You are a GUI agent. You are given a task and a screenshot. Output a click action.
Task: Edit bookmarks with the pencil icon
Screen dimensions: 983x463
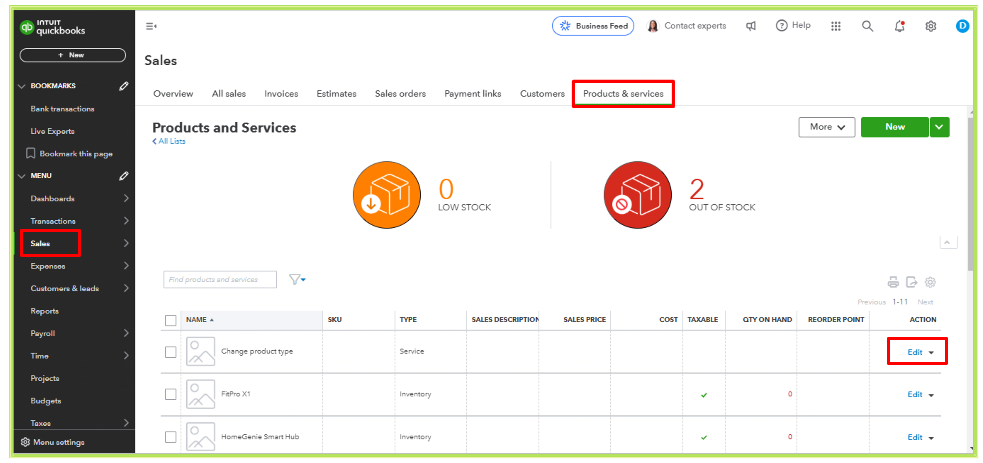click(x=124, y=86)
